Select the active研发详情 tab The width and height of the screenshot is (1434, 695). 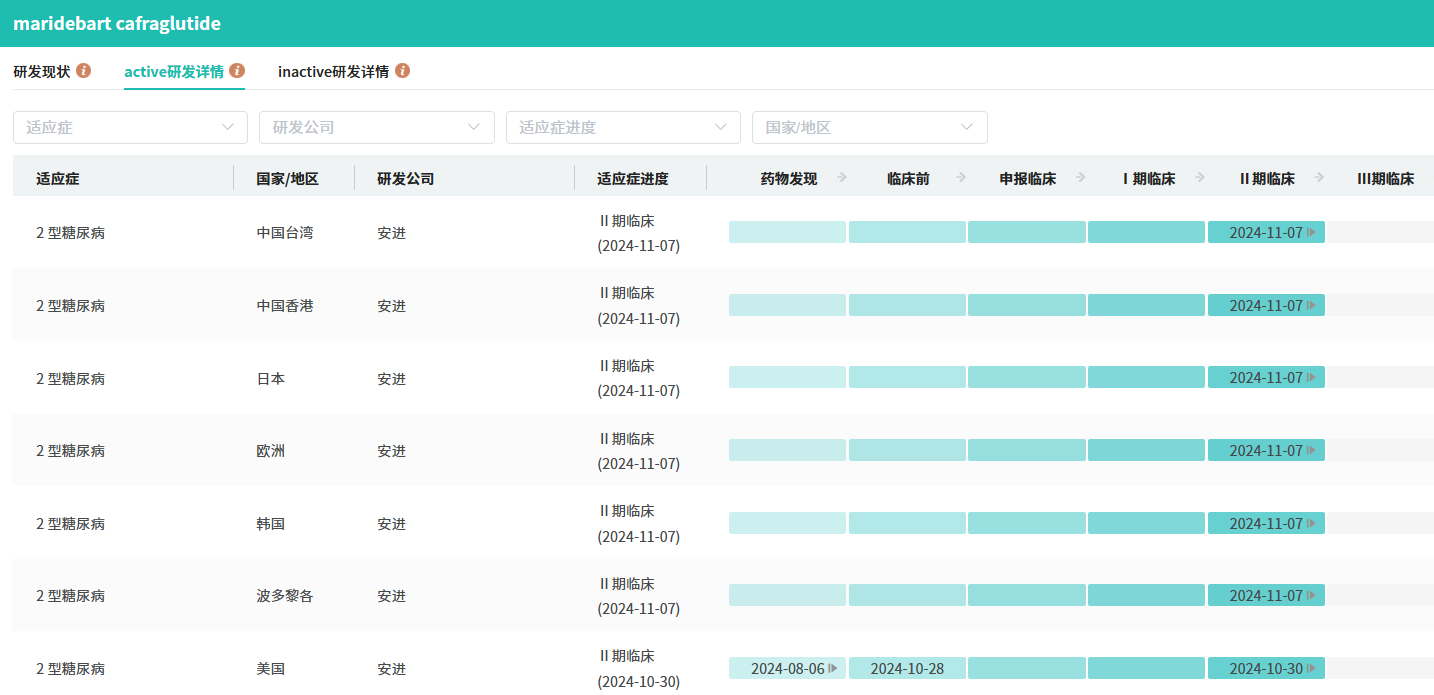pyautogui.click(x=174, y=72)
